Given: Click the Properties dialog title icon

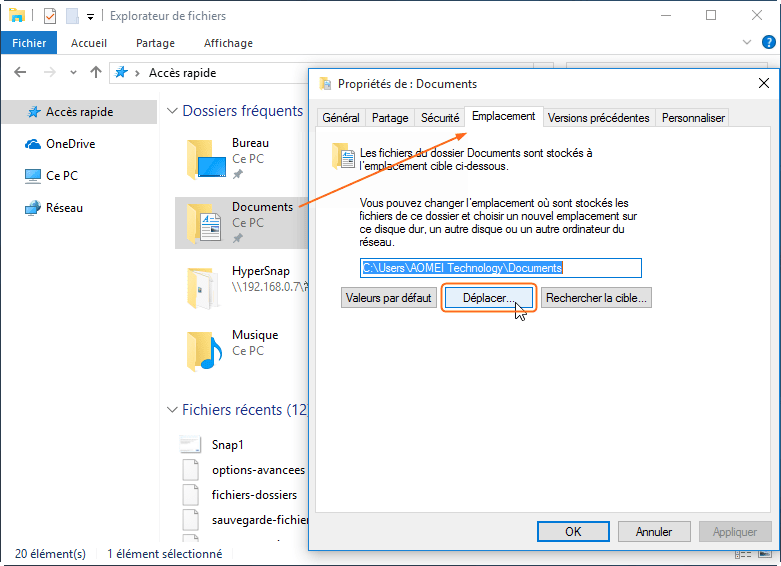Looking at the screenshot, I should (x=325, y=83).
